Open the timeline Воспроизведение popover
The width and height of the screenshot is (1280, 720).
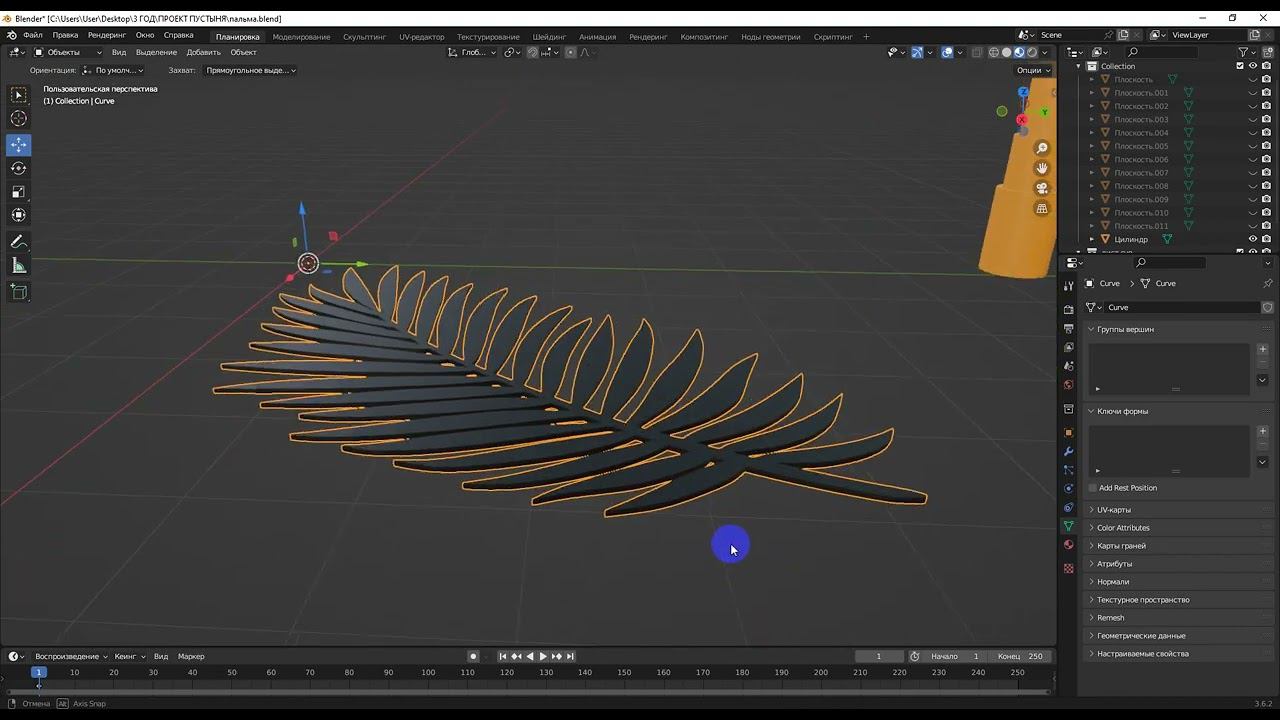tap(70, 656)
